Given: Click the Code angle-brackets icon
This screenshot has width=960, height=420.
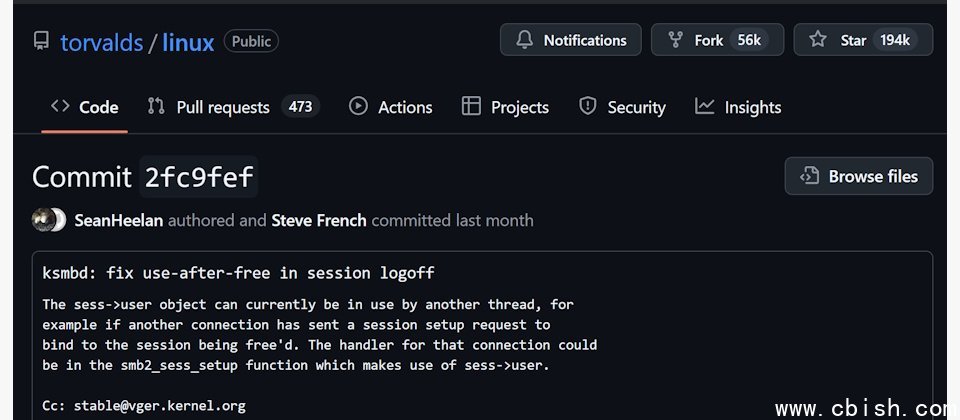Looking at the screenshot, I should 60,106.
